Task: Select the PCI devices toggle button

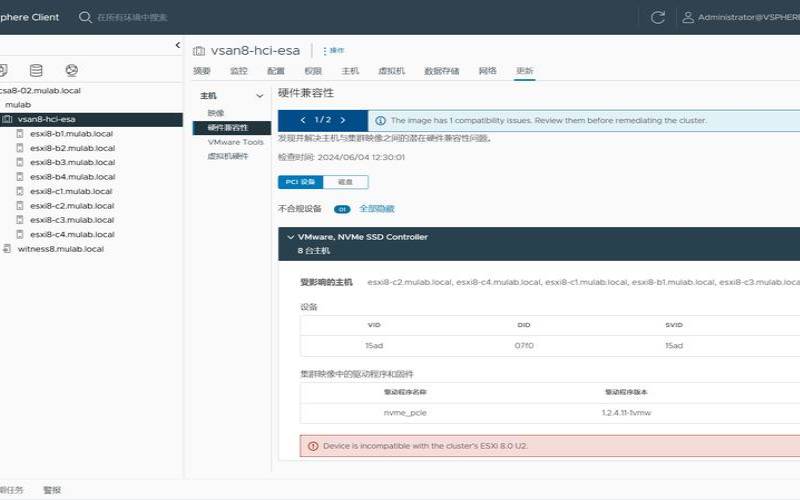Action: (x=301, y=182)
